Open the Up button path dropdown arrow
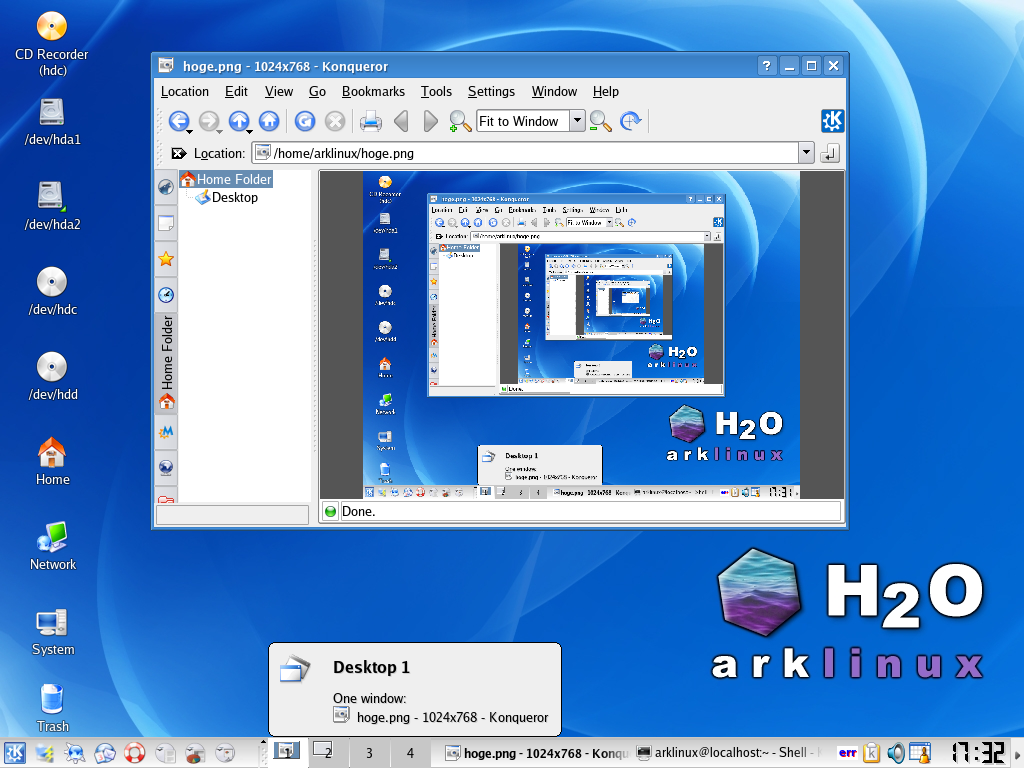 (x=249, y=131)
